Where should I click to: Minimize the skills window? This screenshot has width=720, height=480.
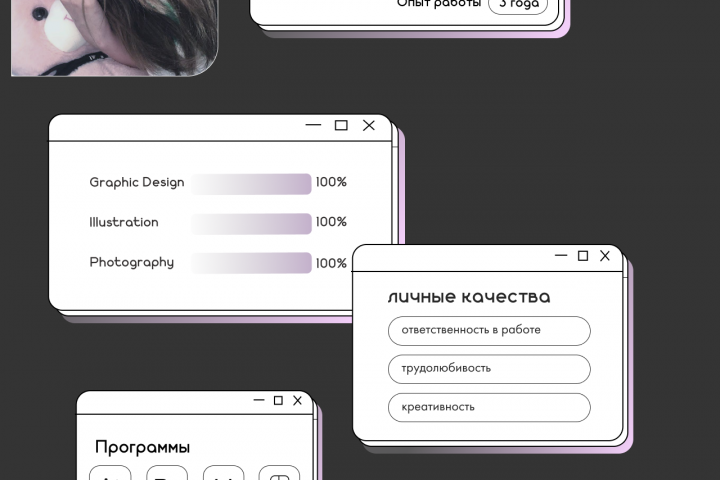click(x=313, y=125)
